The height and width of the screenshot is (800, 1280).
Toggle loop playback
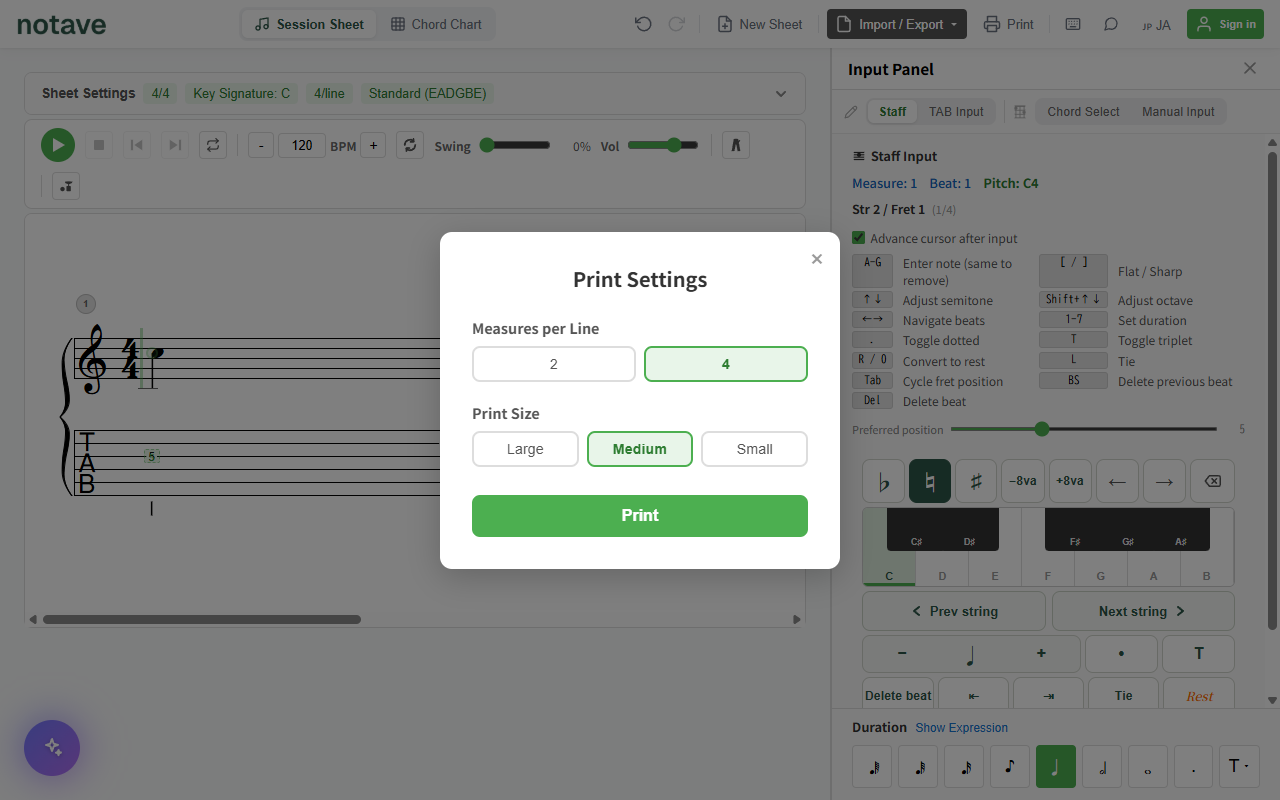[x=213, y=145]
